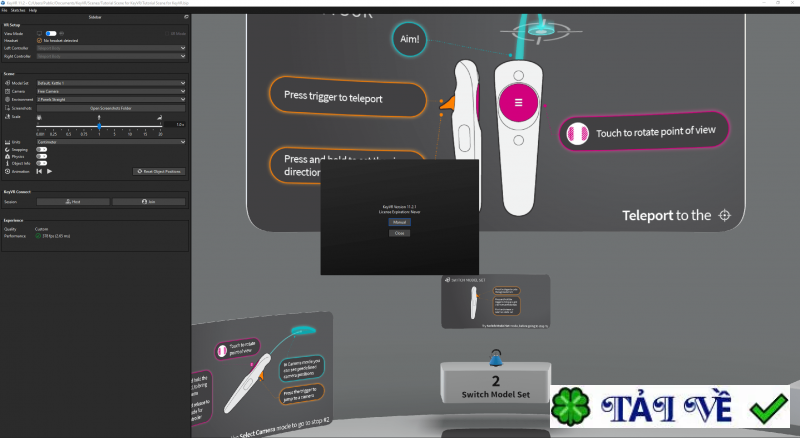Click the blue kettle on the pedestal
This screenshot has height=438, width=800.
coord(495,358)
